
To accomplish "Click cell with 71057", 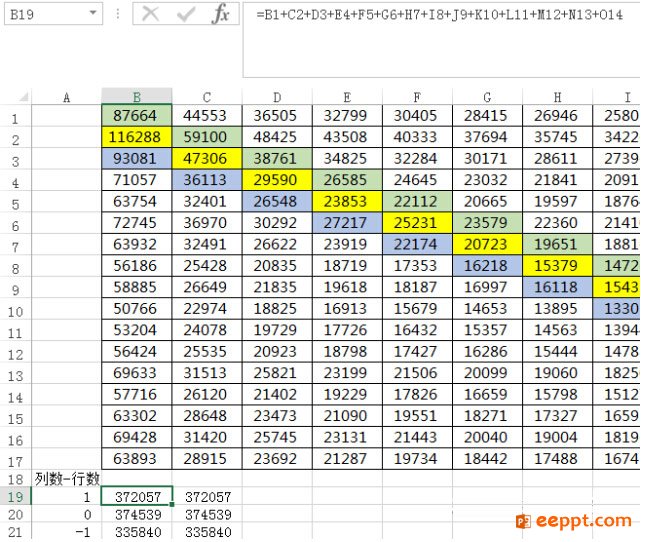I will (x=137, y=180).
